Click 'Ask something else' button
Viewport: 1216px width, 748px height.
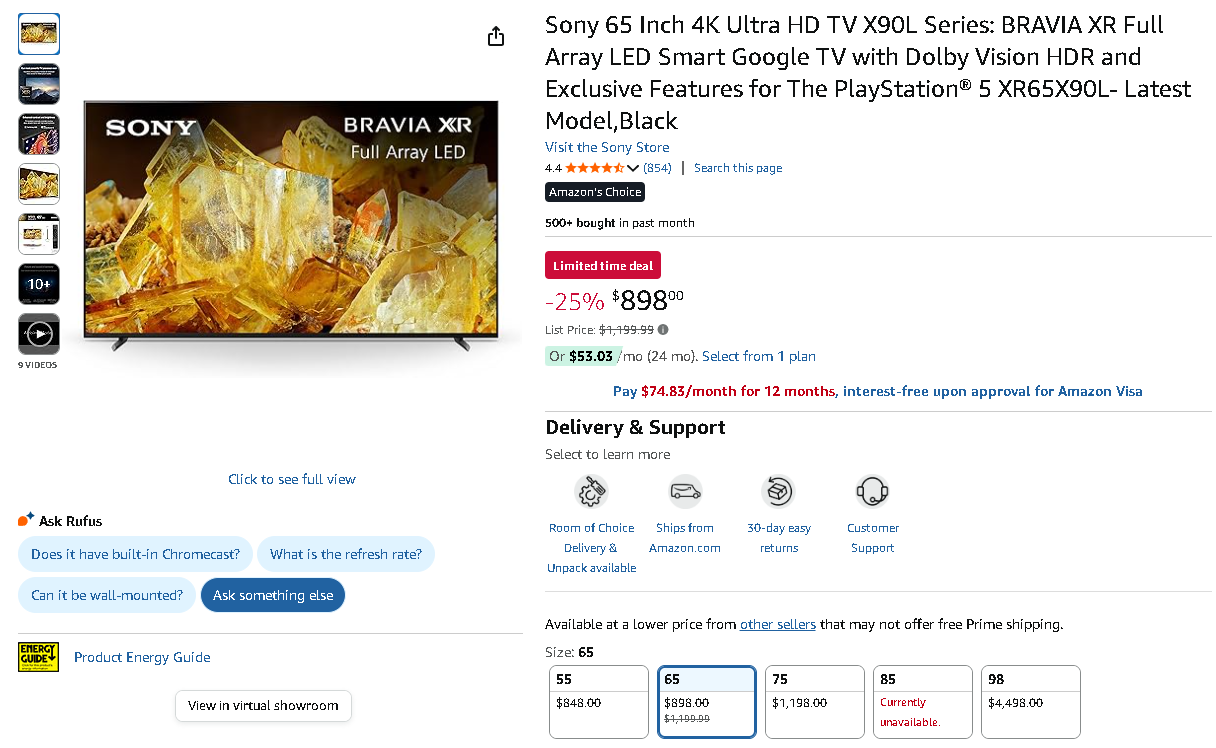pos(273,595)
